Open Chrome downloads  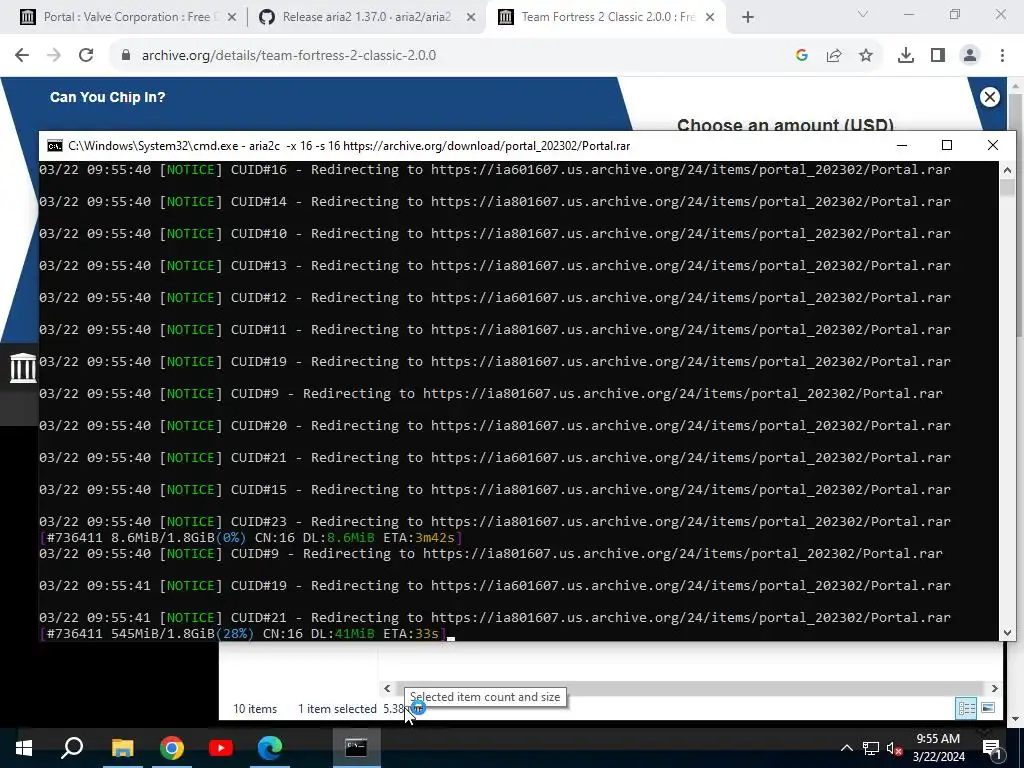[x=906, y=56]
